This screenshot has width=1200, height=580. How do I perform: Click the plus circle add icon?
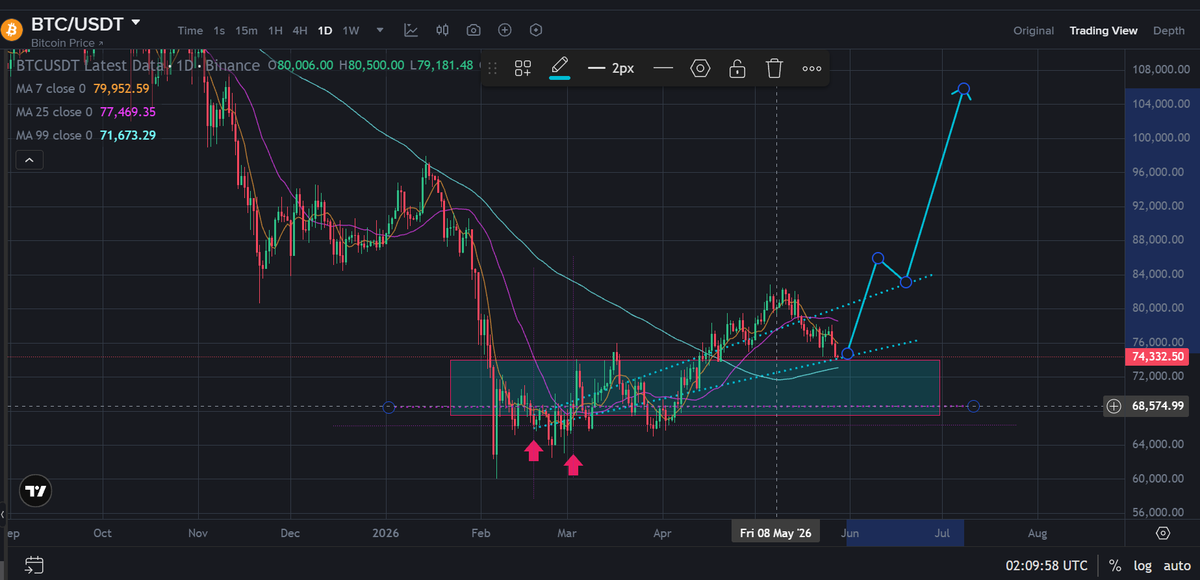click(x=504, y=31)
